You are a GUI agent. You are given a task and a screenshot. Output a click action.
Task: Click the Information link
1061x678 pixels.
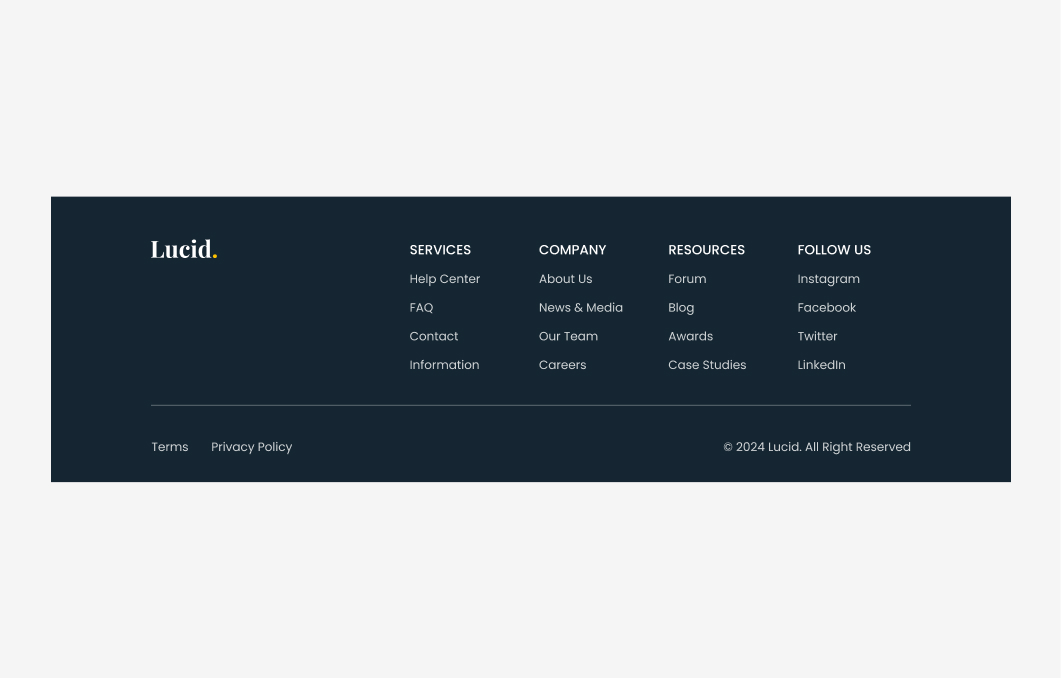(444, 365)
